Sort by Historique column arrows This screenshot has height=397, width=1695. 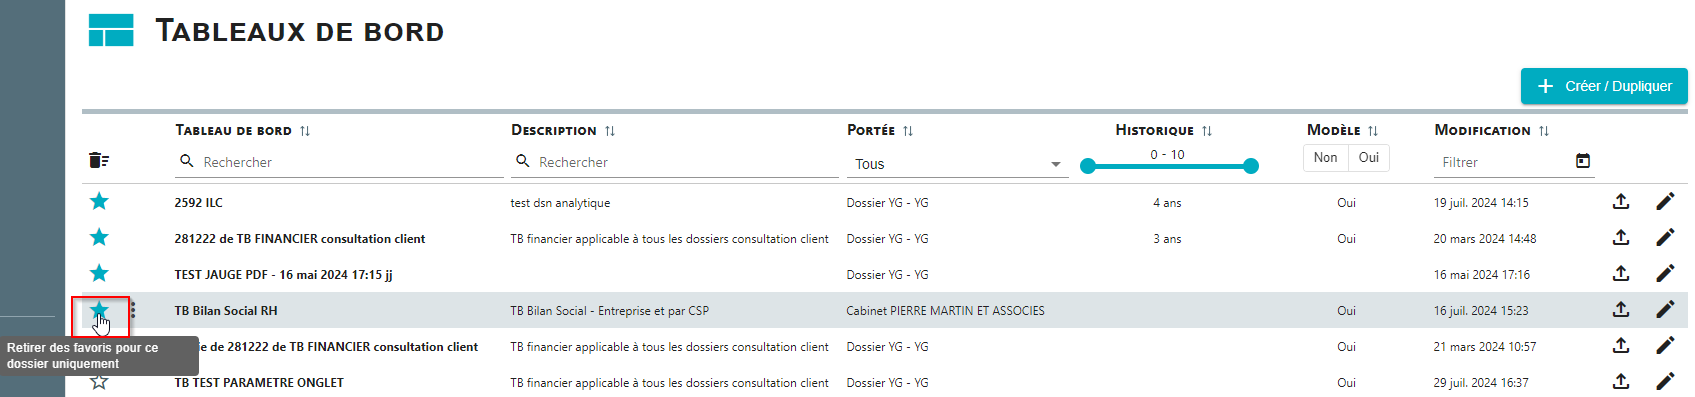click(1207, 131)
